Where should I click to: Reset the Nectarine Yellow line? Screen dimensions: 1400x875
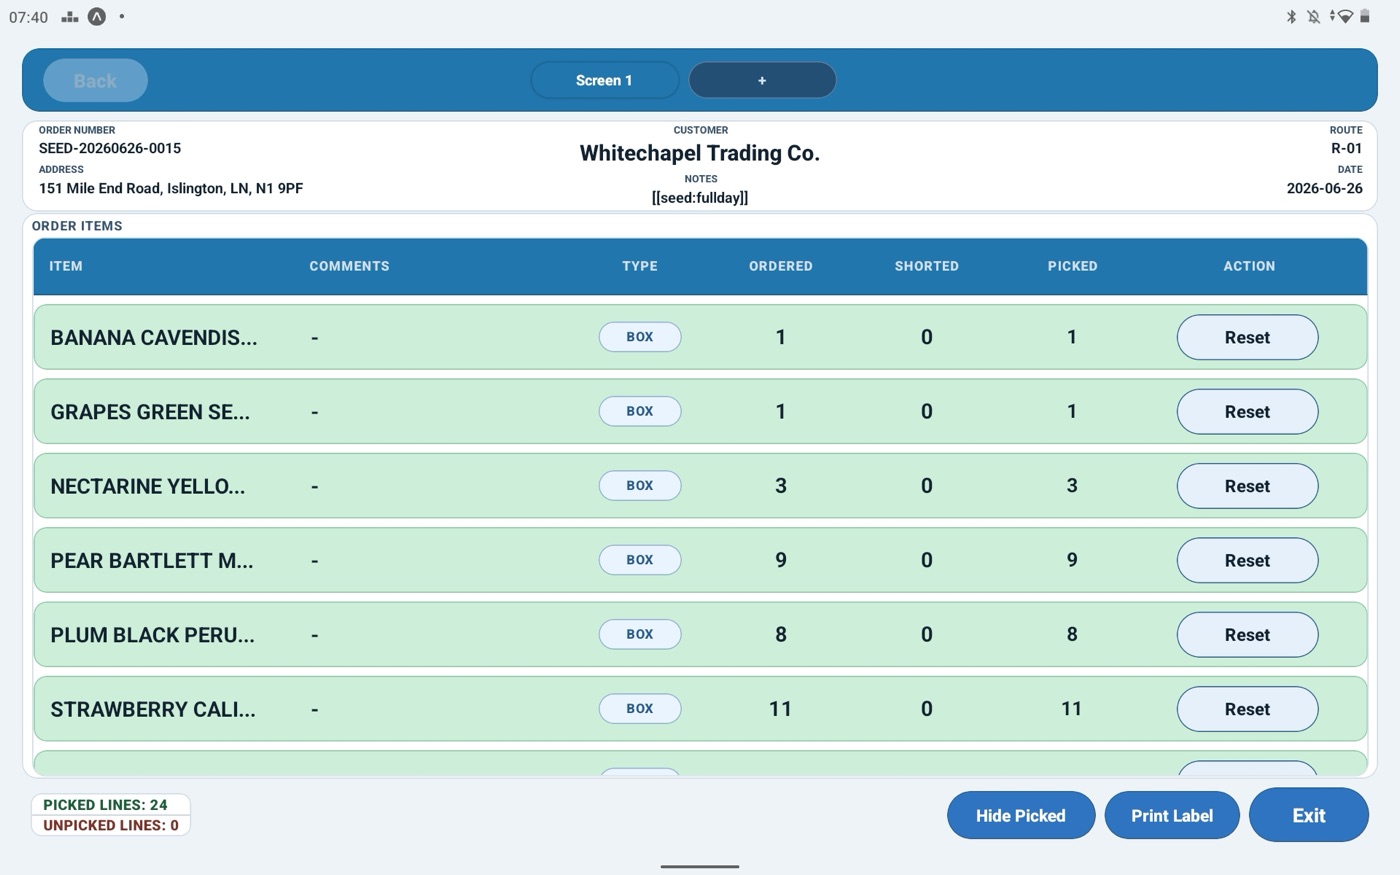1247,486
